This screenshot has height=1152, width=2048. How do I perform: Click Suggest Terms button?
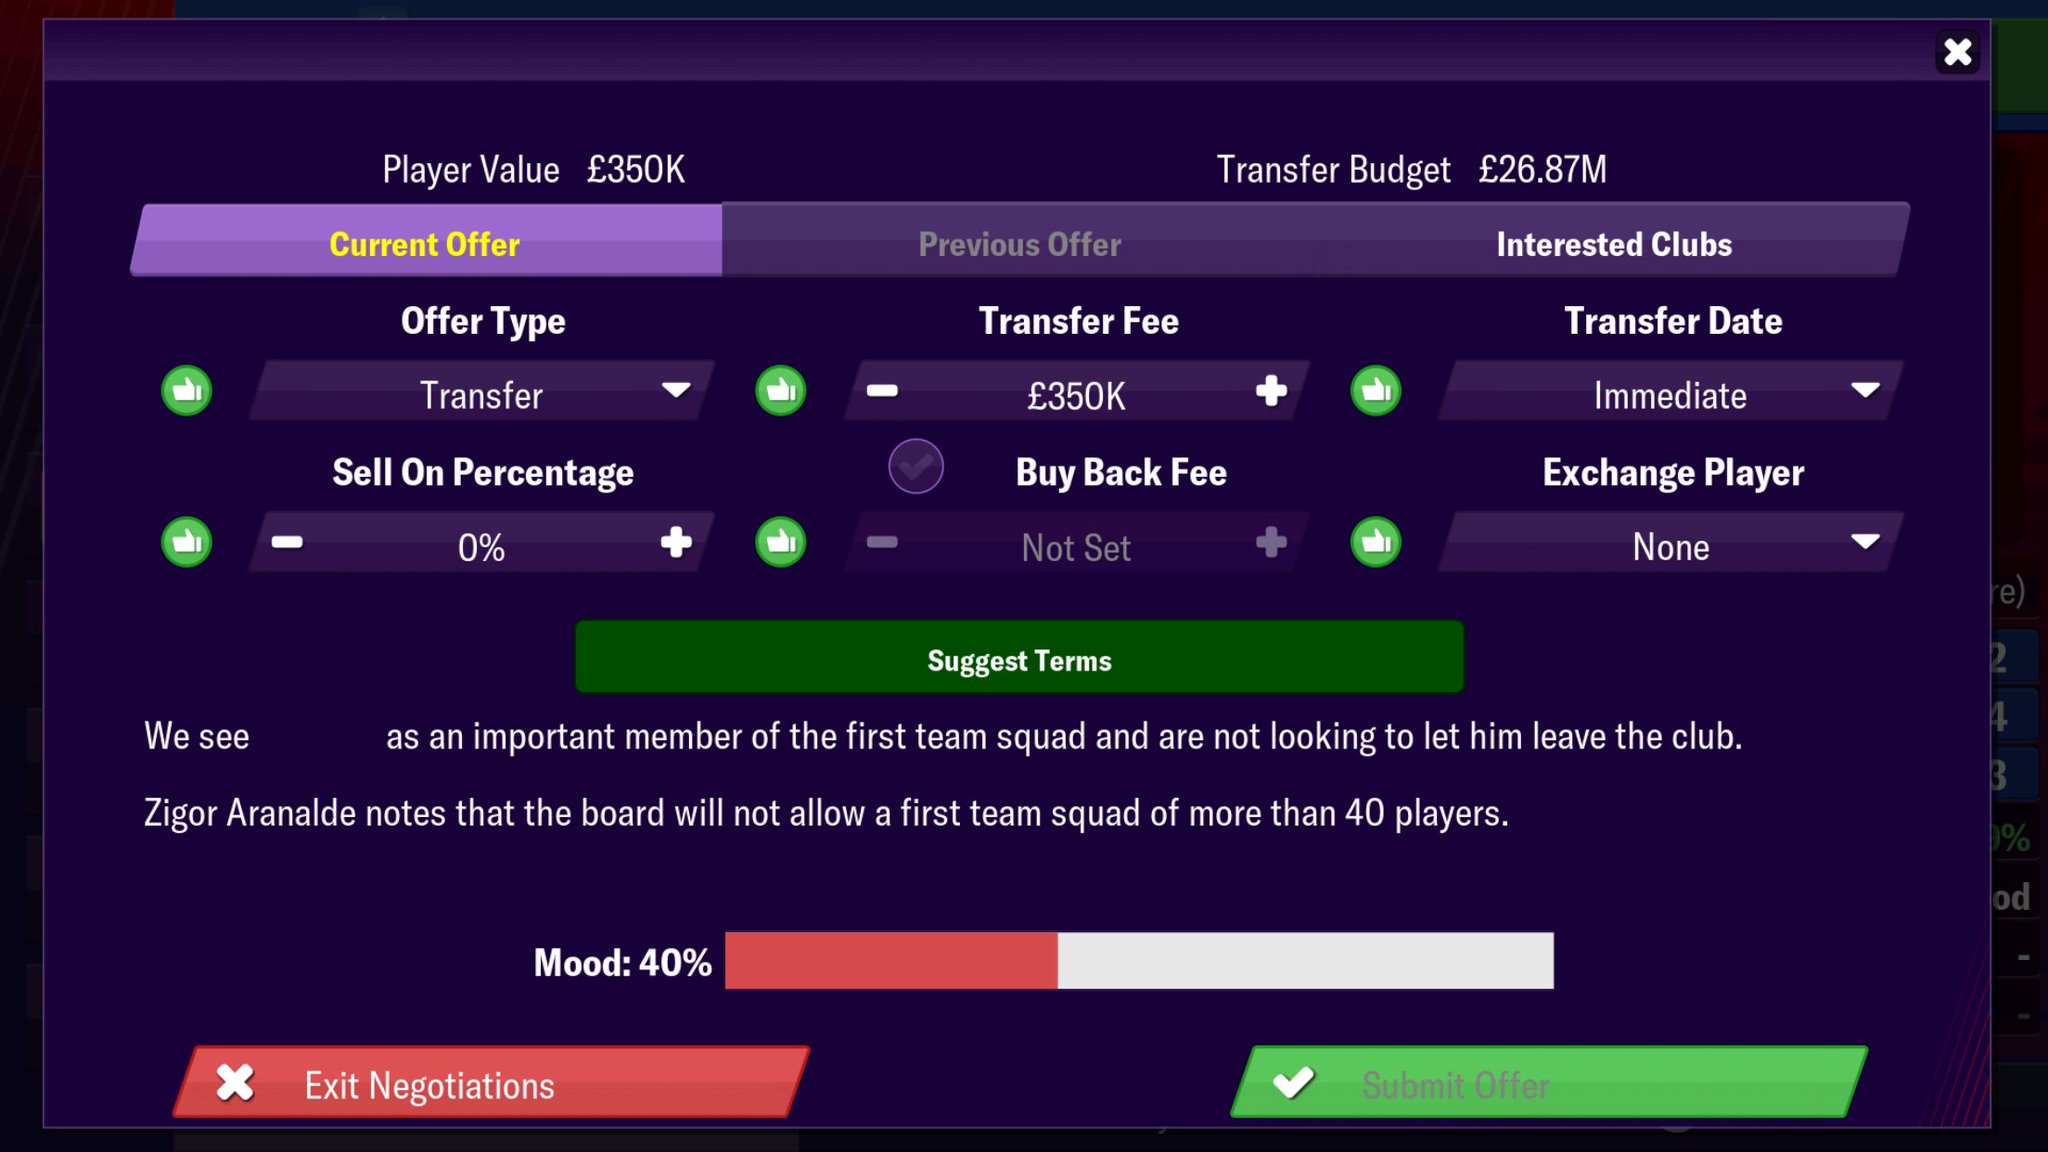tap(1020, 658)
